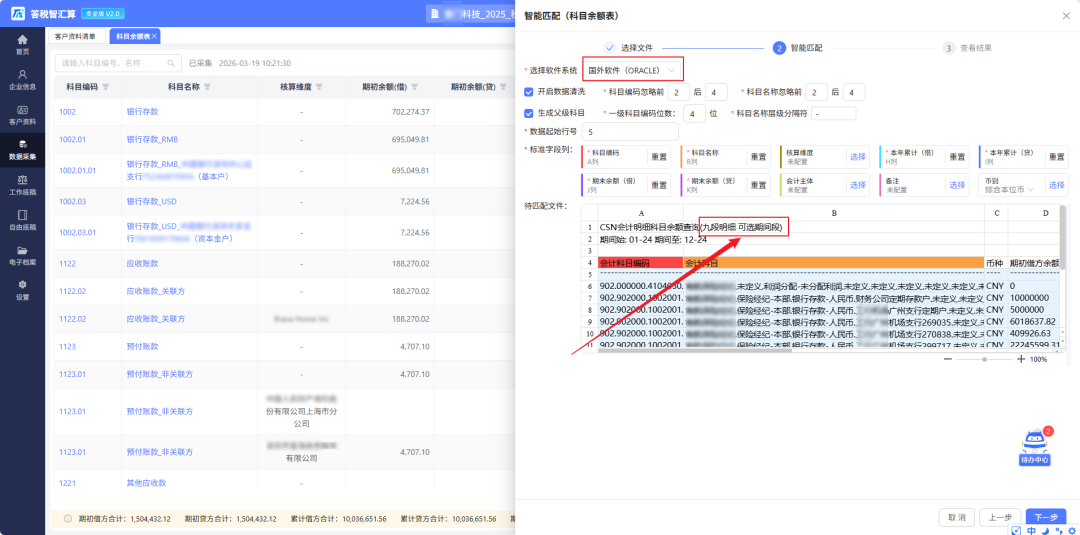Open 工作底稿 in the sidebar
Screen dimensions: 1080x535
point(23,185)
